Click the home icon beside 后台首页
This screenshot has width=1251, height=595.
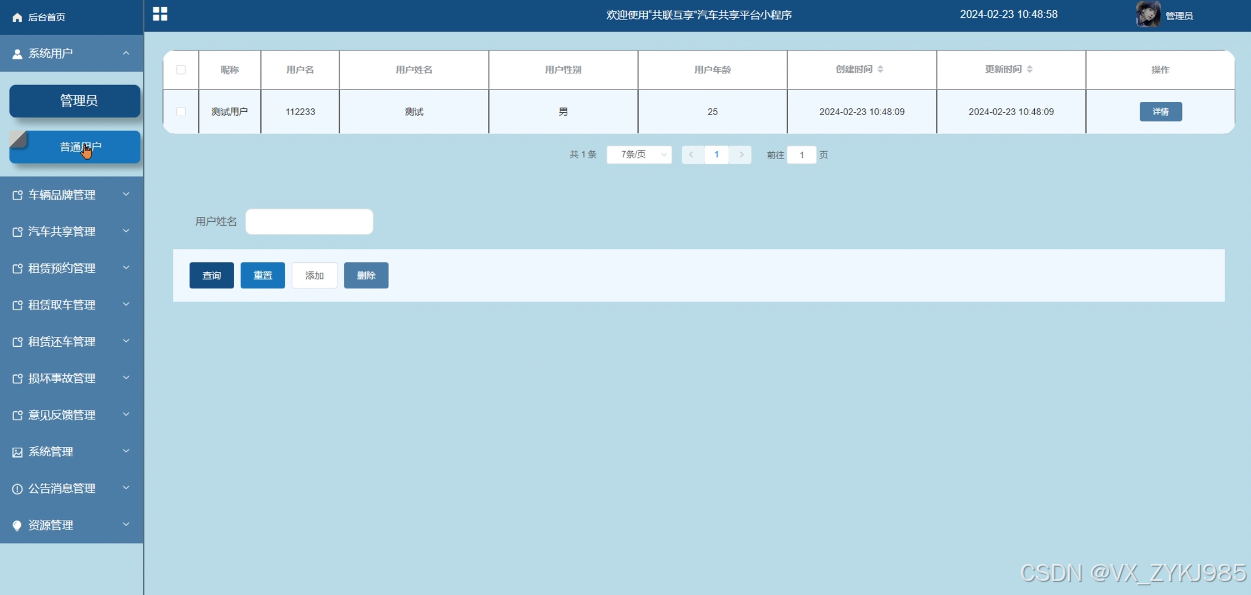click(x=17, y=17)
